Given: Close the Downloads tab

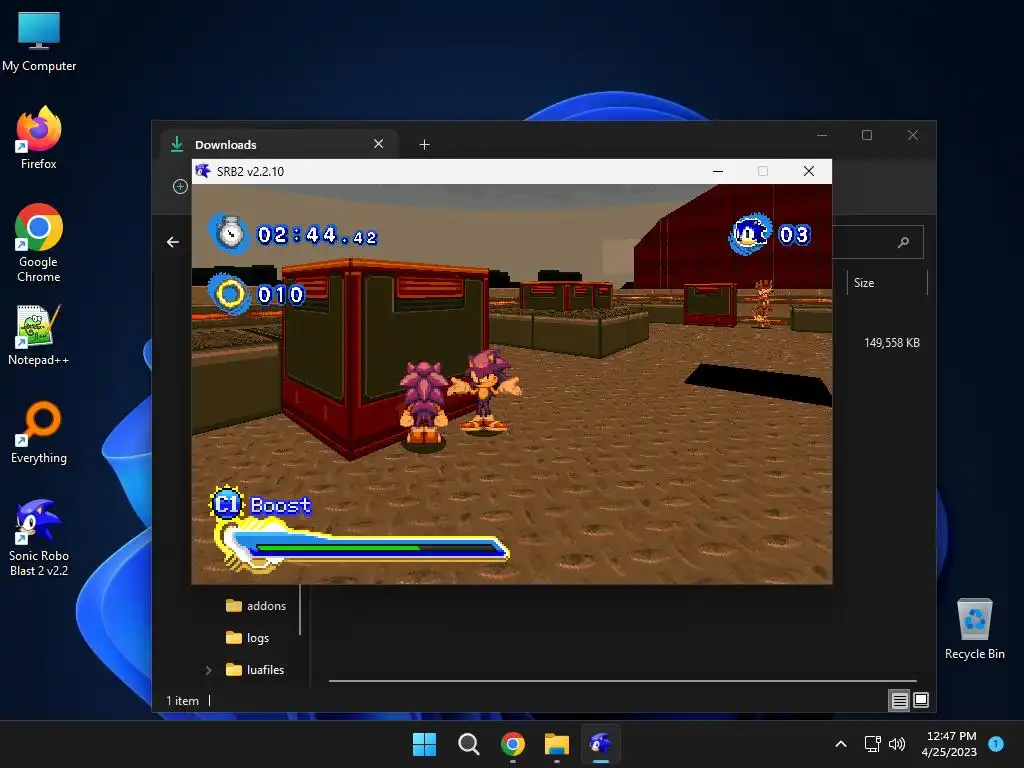Looking at the screenshot, I should 379,144.
